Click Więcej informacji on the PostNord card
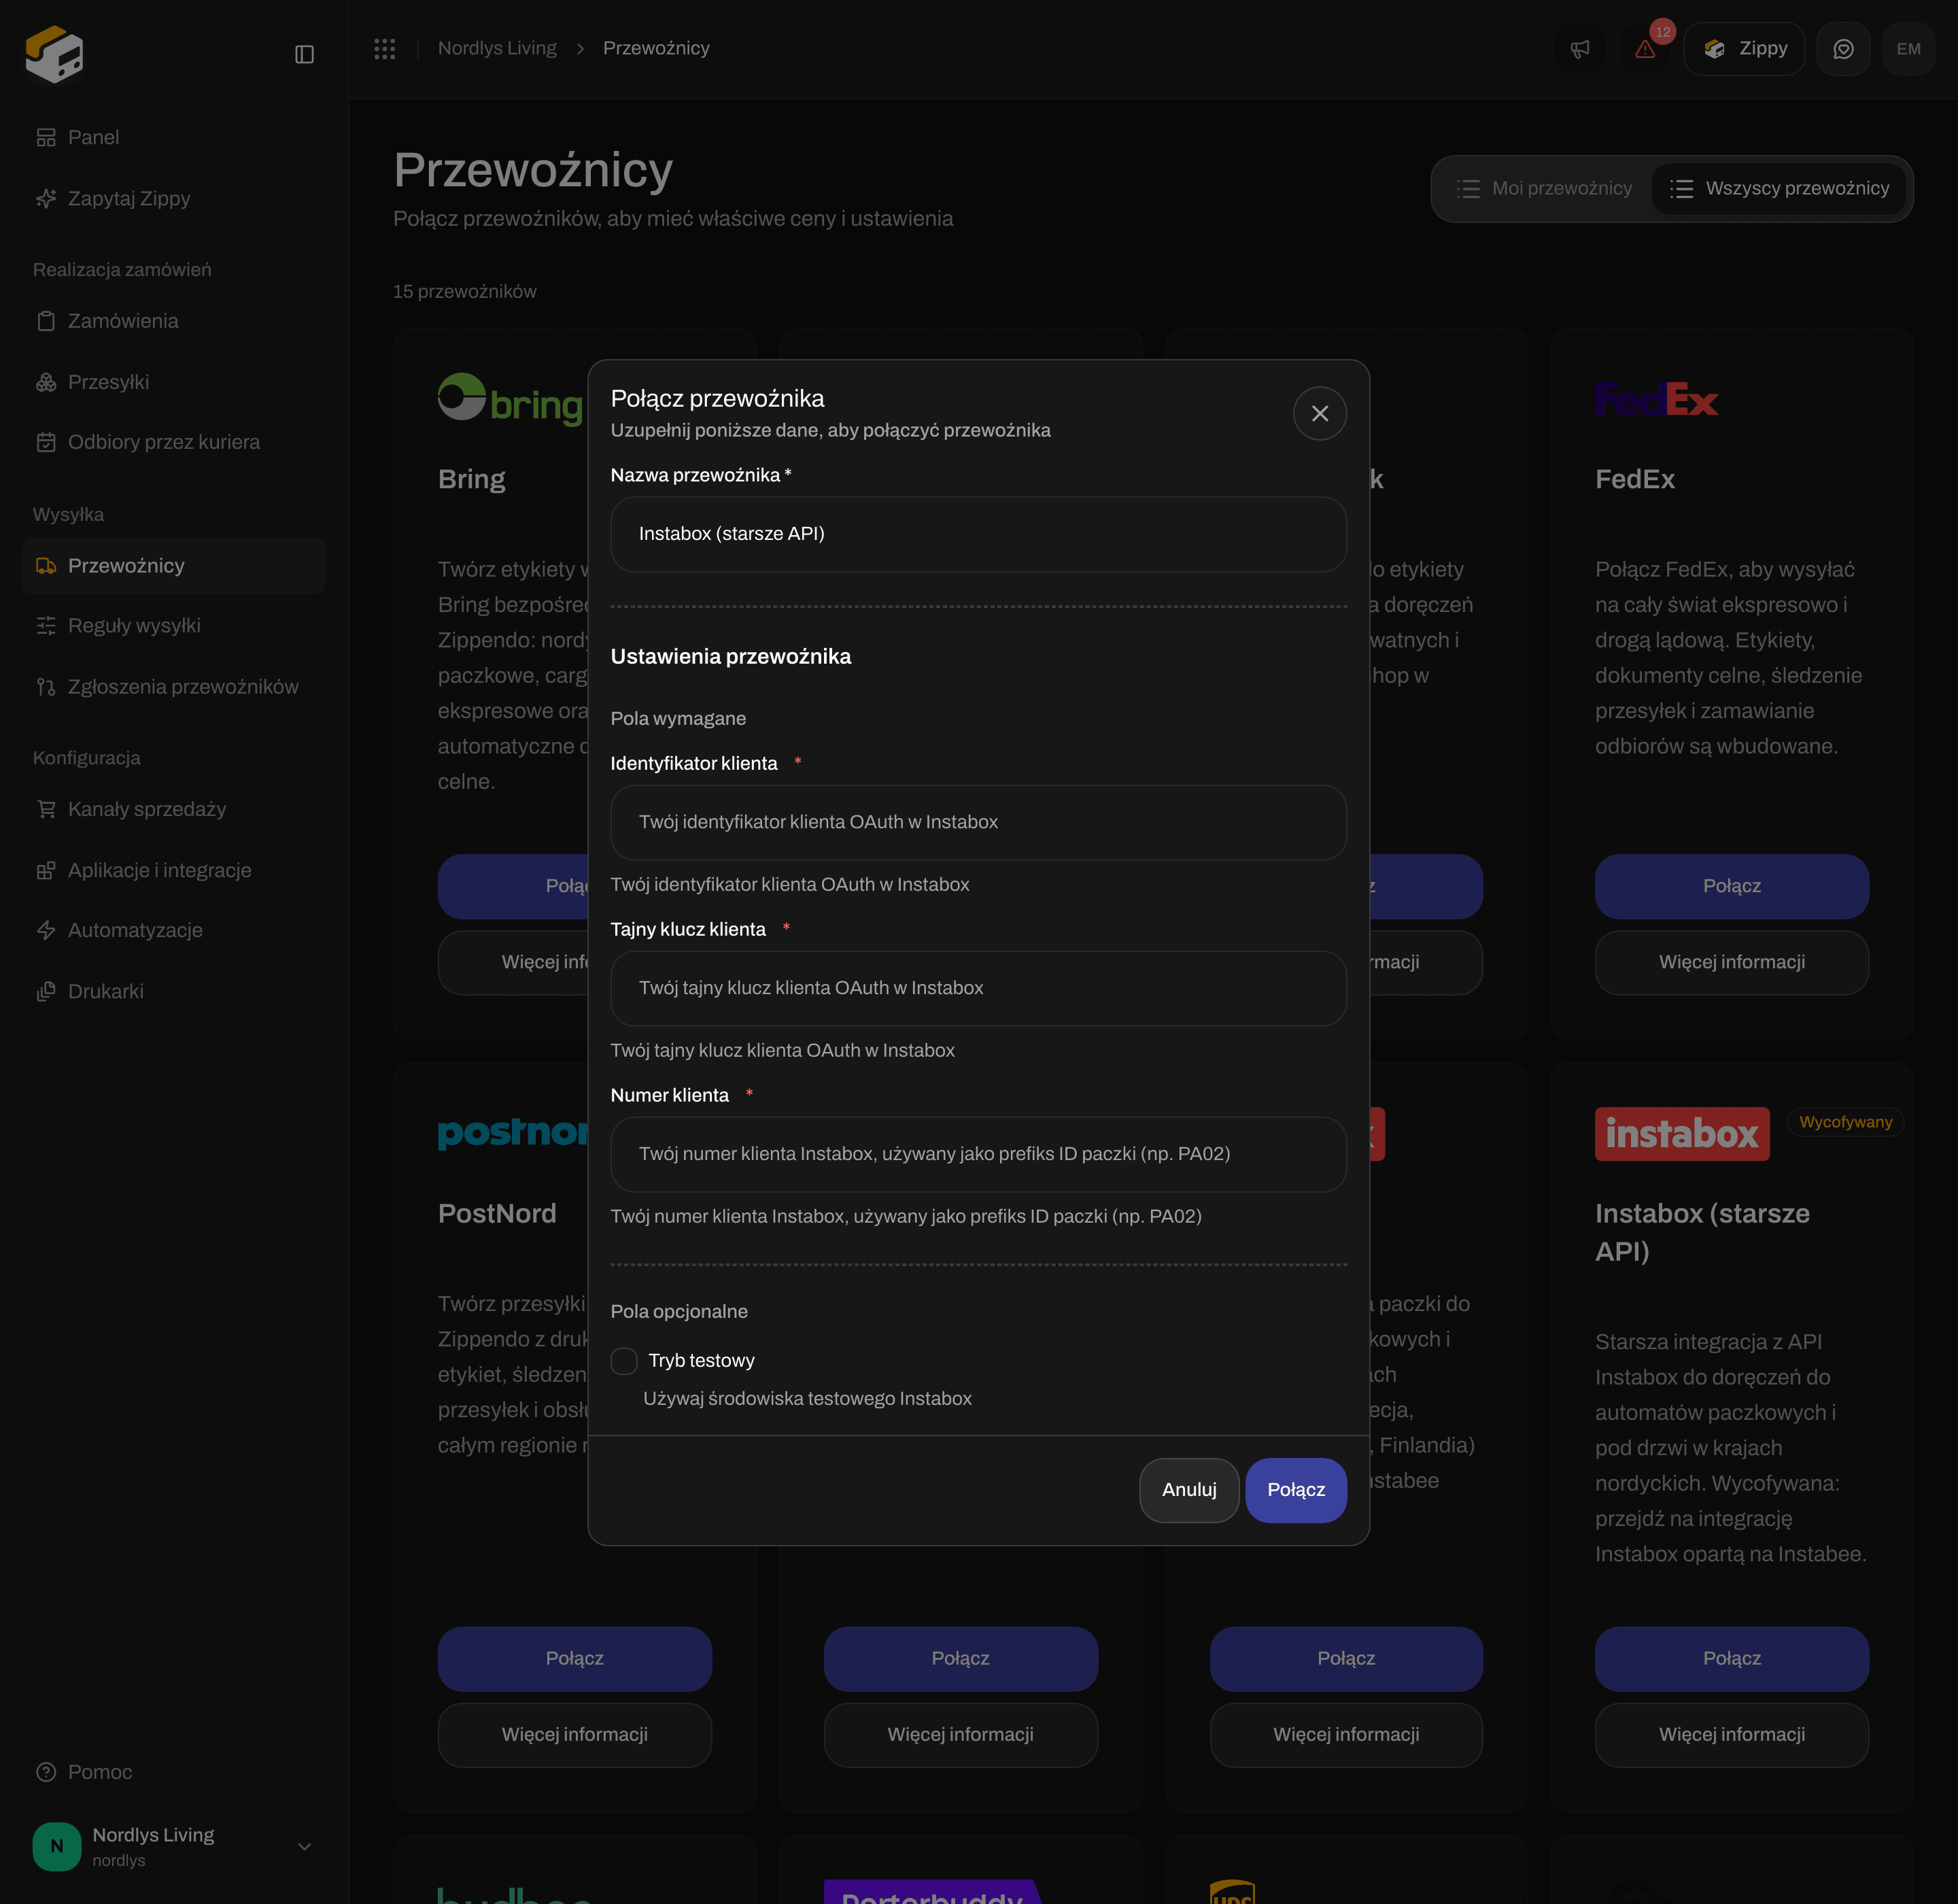Viewport: 1958px width, 1904px height. 575,1734
